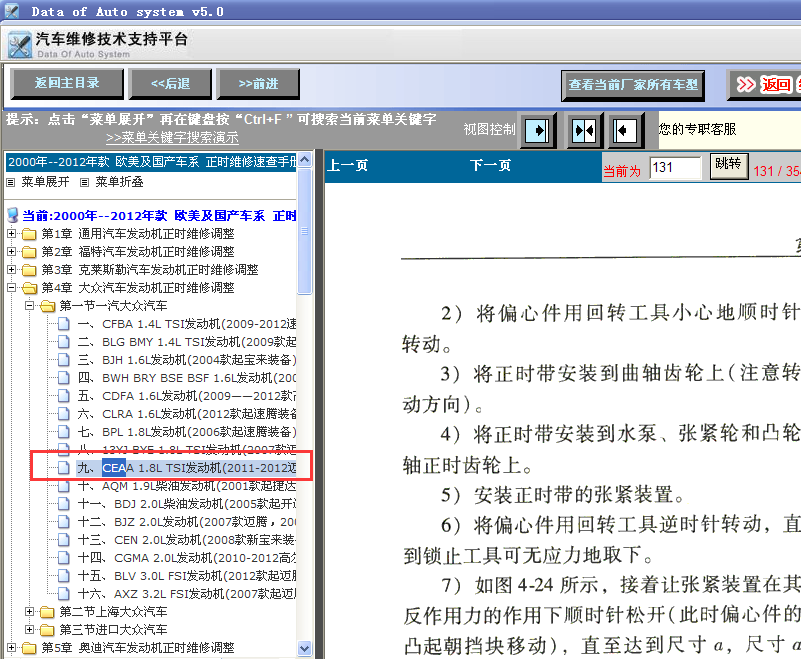Click document icon of BDJ 2.0L柴油
801x659 pixels.
[x=64, y=504]
